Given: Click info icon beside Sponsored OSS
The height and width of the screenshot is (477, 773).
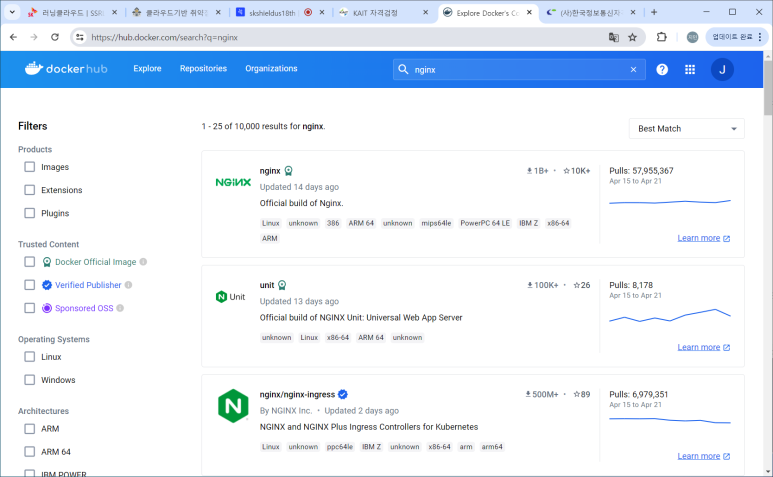Looking at the screenshot, I should click(x=120, y=308).
